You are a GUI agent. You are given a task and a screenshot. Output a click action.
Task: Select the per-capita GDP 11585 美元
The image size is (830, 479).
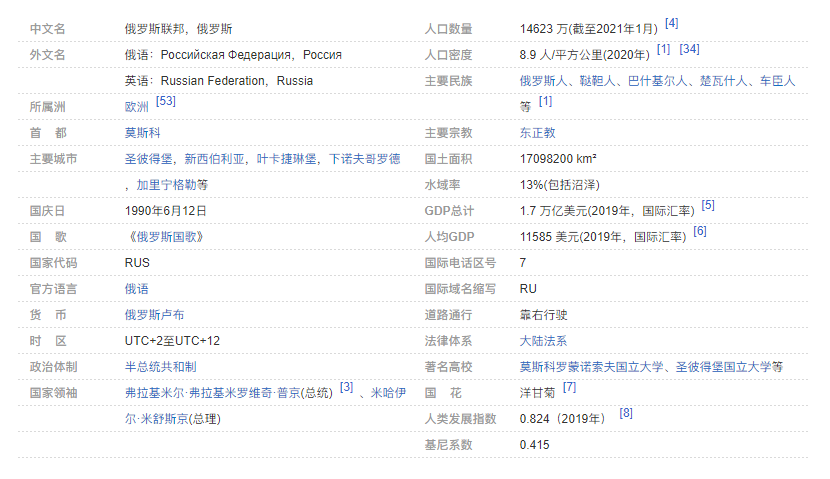point(549,237)
